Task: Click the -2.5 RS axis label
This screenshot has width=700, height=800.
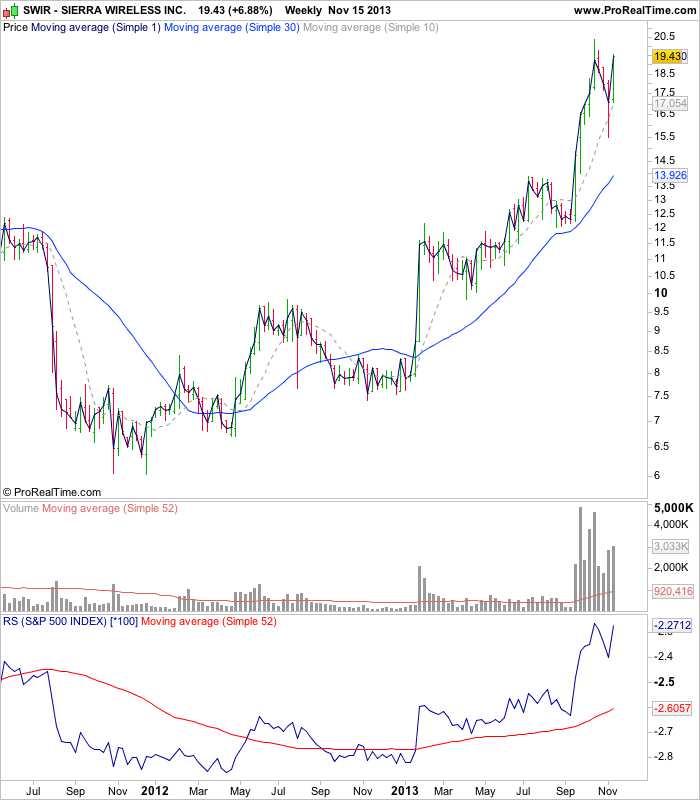Action: tap(664, 682)
